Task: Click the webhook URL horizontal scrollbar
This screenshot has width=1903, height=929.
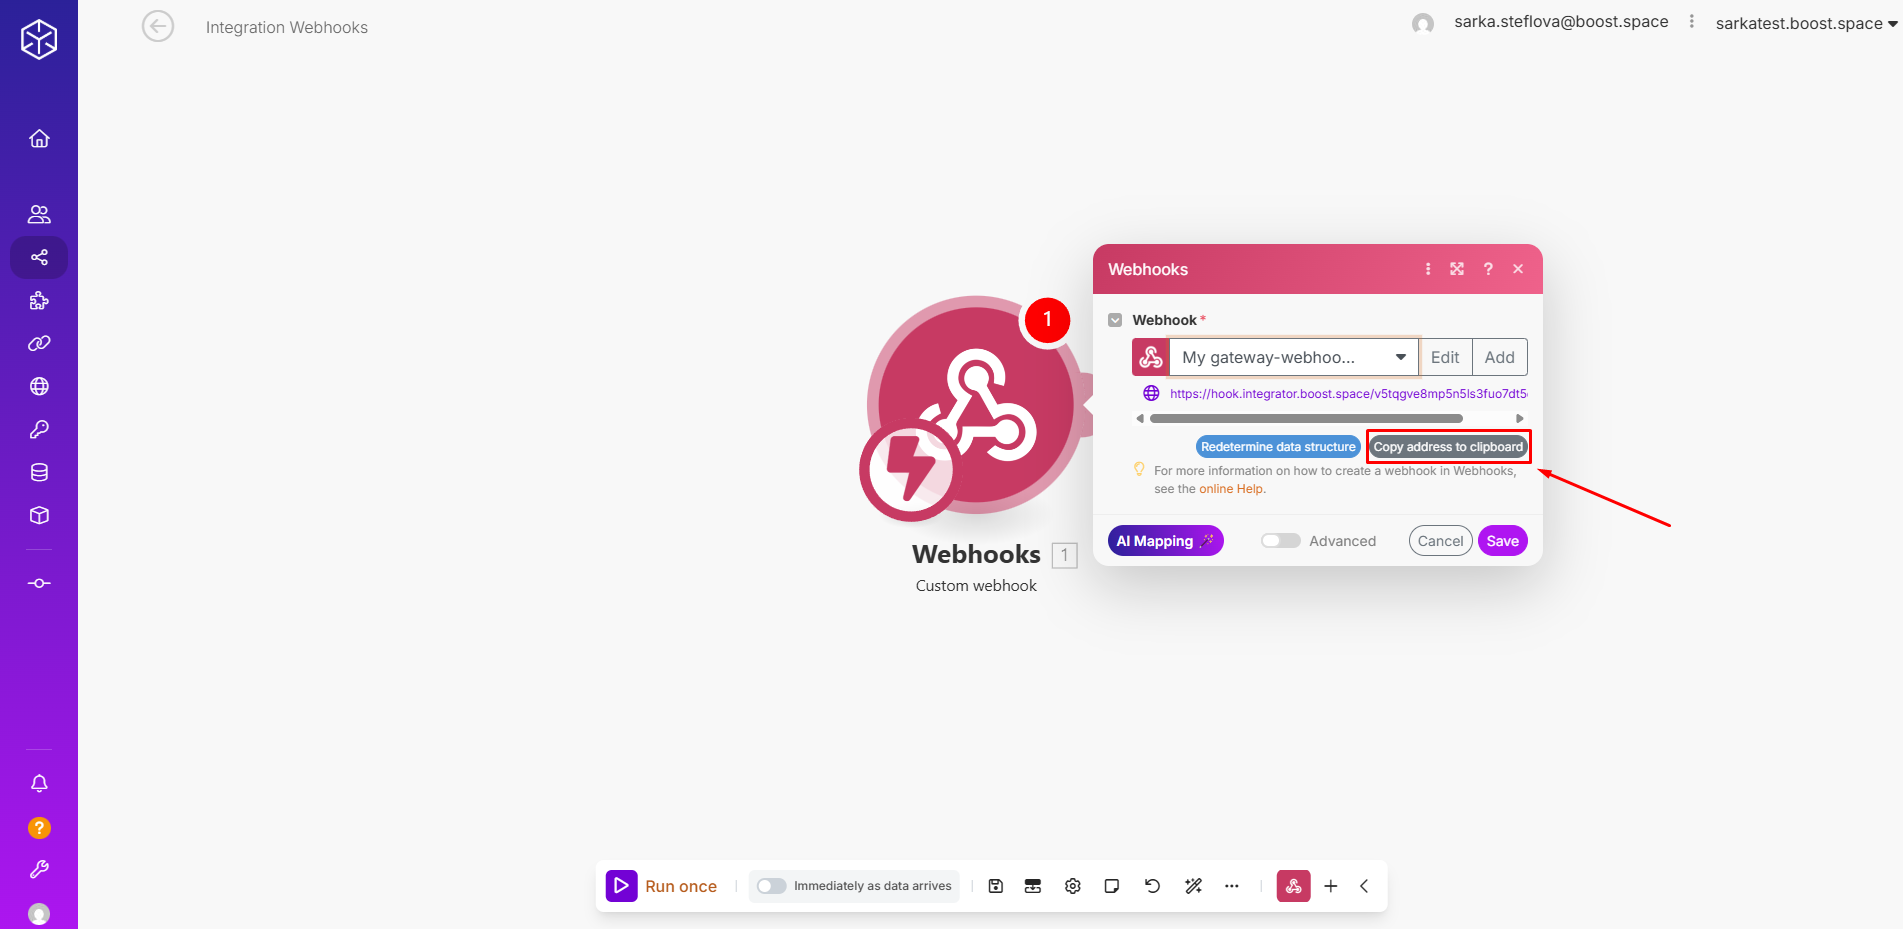Action: (x=1306, y=419)
